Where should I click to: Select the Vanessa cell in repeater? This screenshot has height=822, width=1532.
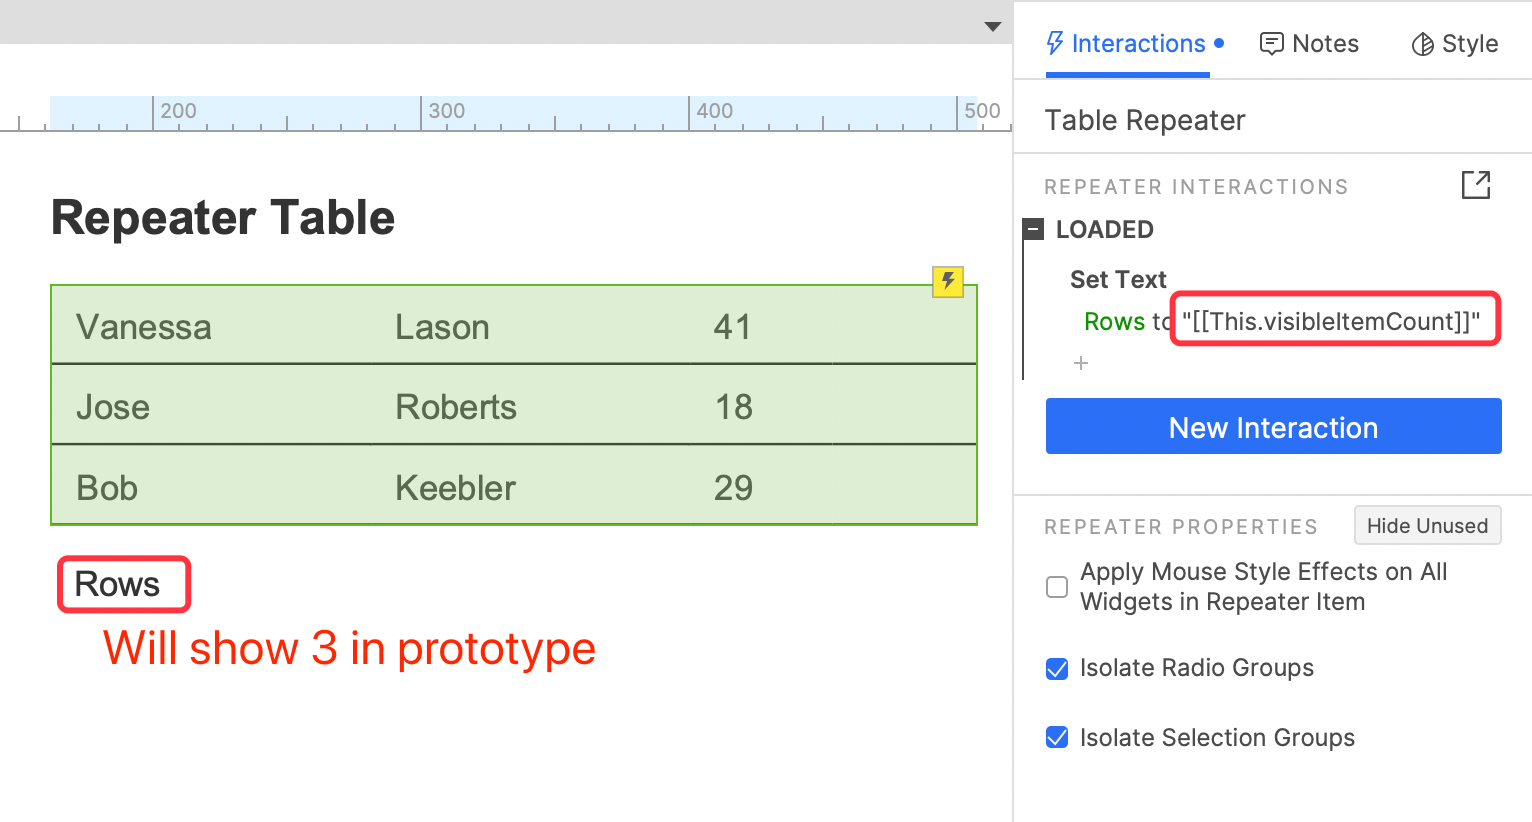click(x=144, y=327)
